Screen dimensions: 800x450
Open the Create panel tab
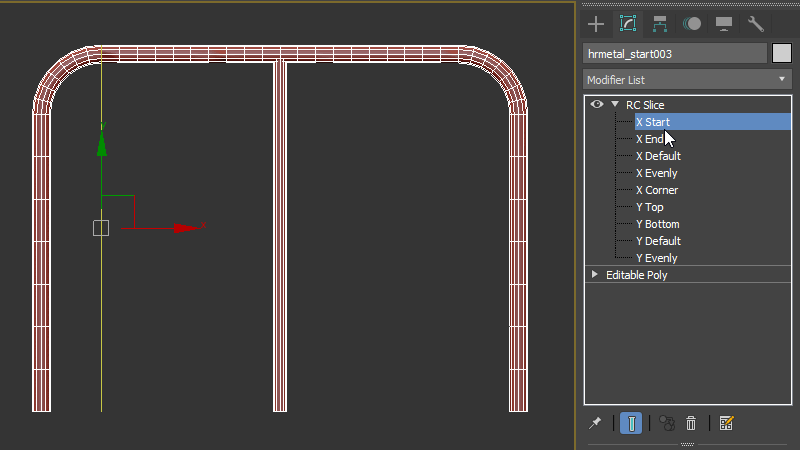point(596,24)
